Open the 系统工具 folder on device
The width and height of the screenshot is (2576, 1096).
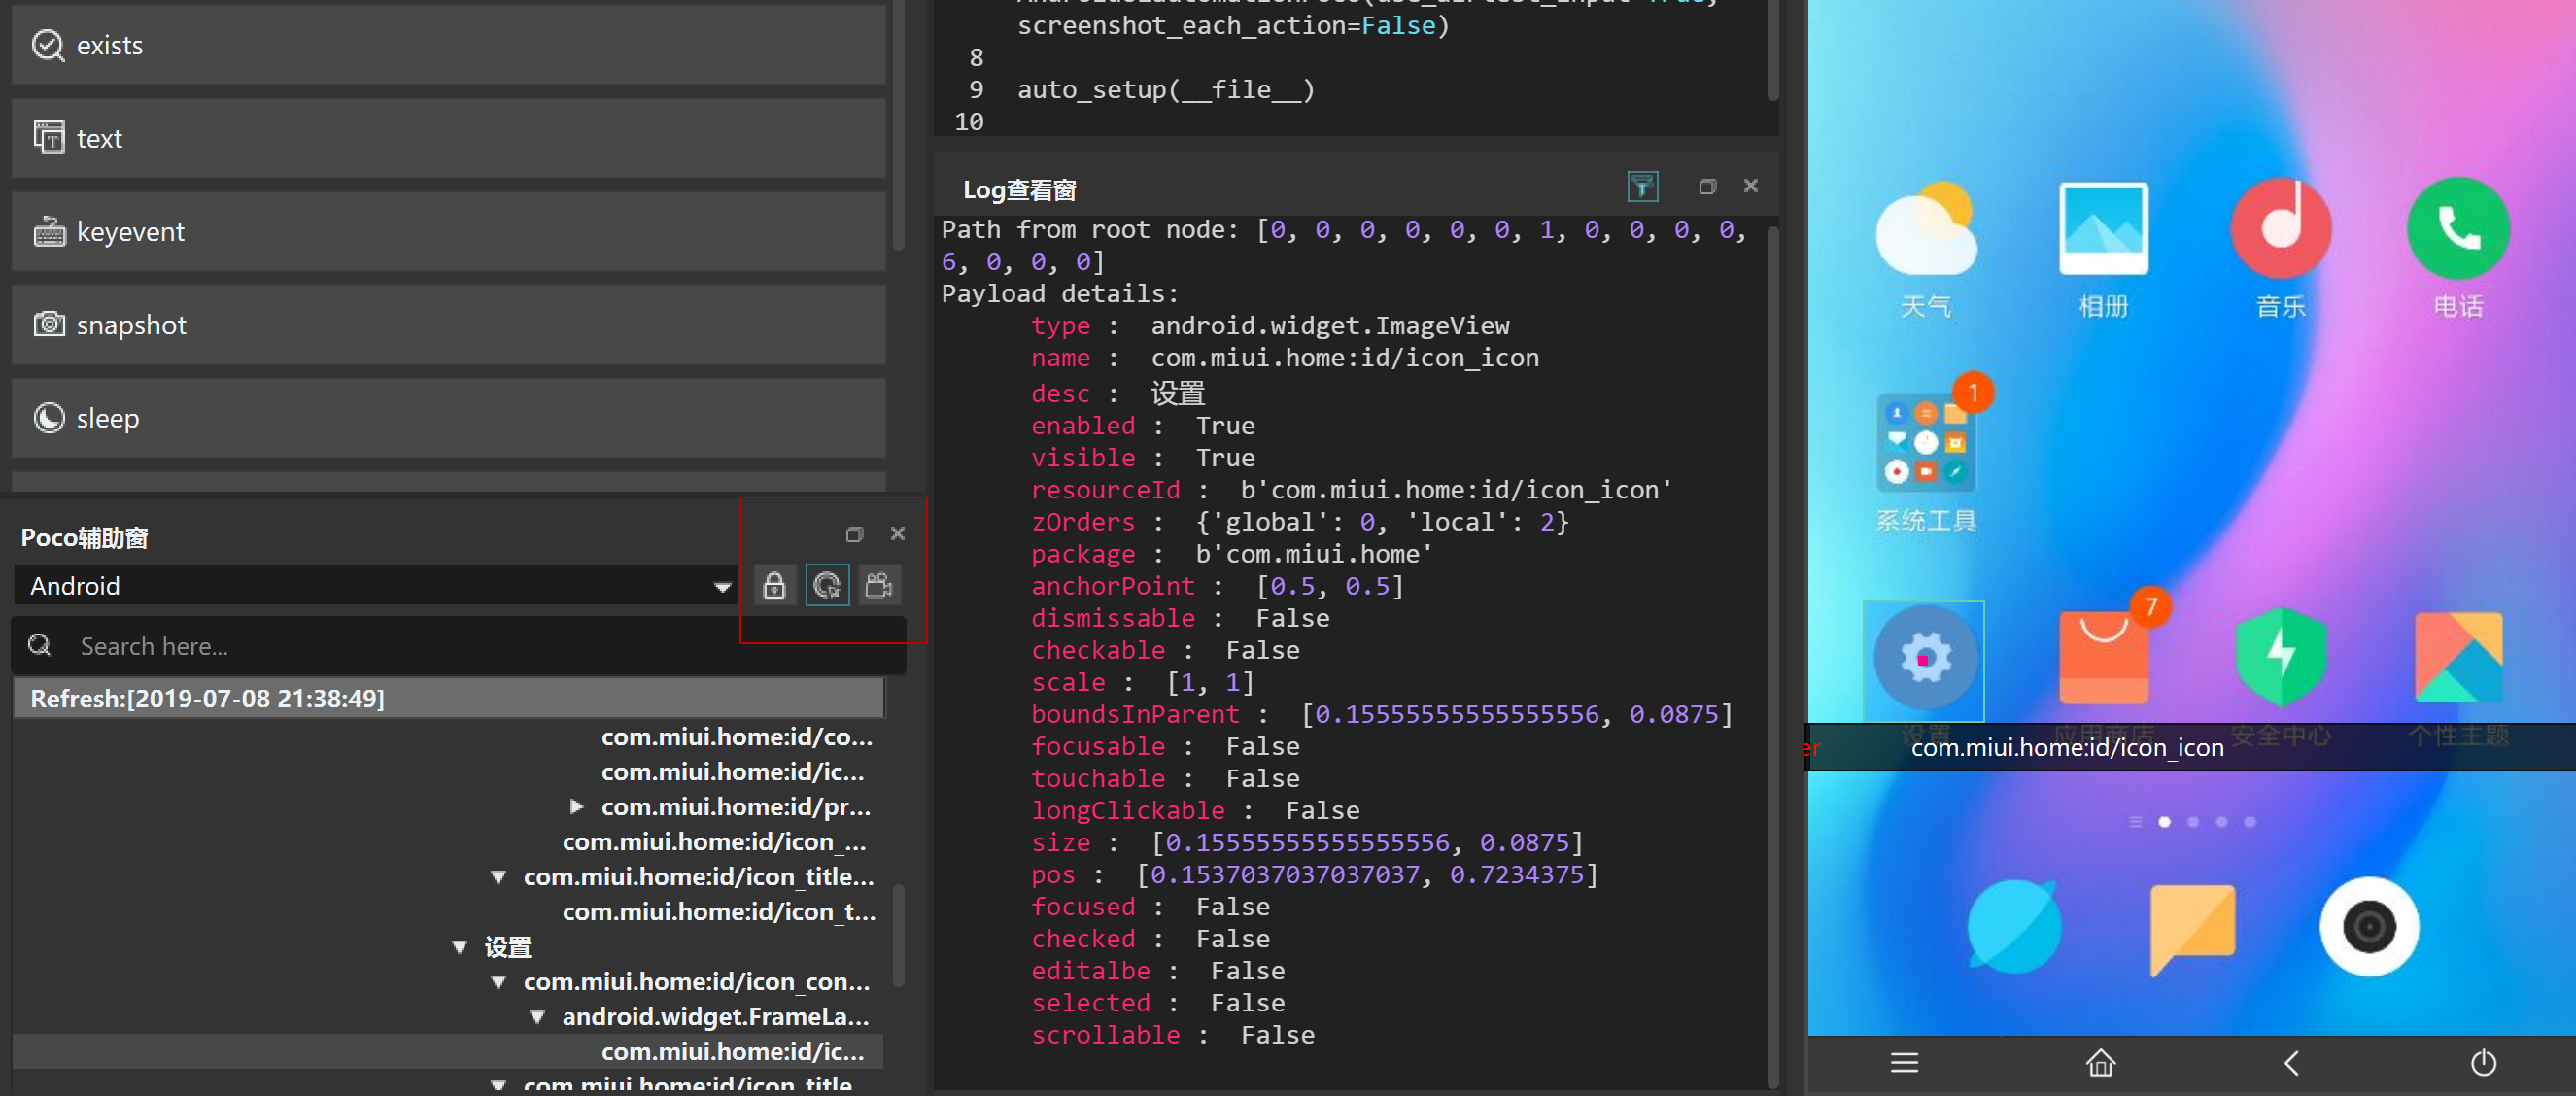click(x=1925, y=443)
